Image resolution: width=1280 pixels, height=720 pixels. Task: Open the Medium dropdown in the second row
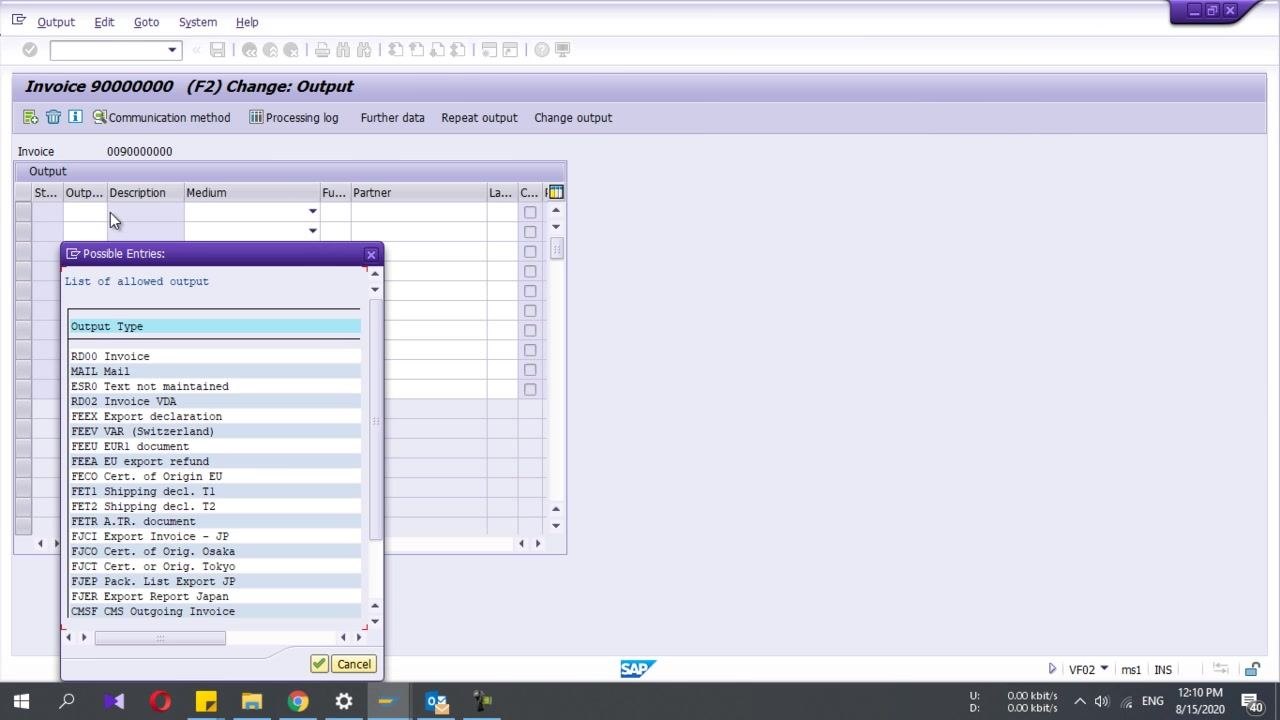(312, 231)
